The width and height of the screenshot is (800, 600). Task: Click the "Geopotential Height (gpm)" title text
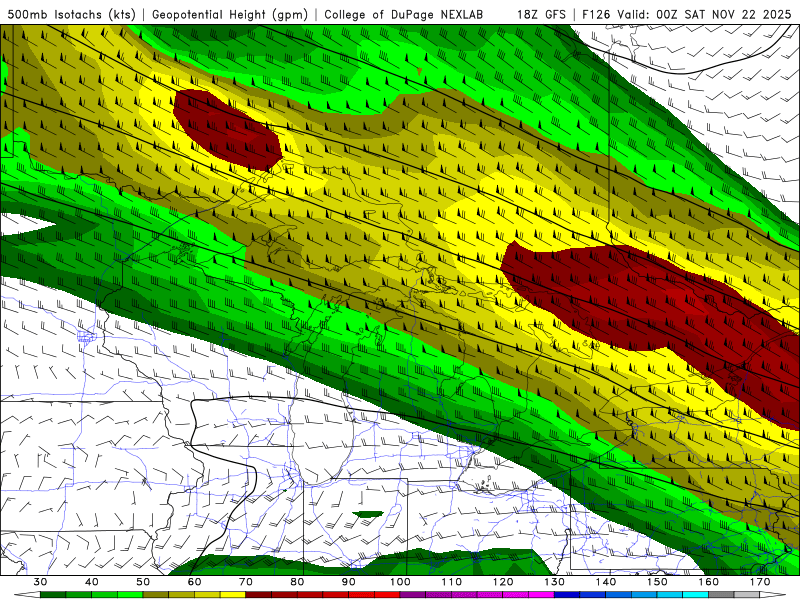tap(230, 14)
